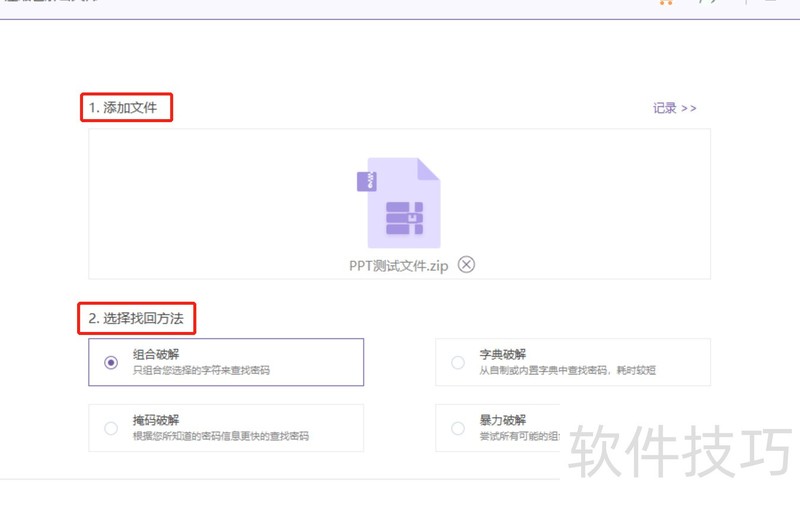Click the 2. 选择找回方法 heading

click(x=136, y=318)
